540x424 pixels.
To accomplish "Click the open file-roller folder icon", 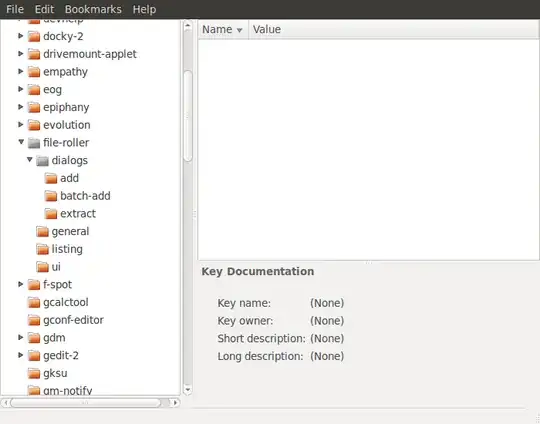I will [x=34, y=143].
